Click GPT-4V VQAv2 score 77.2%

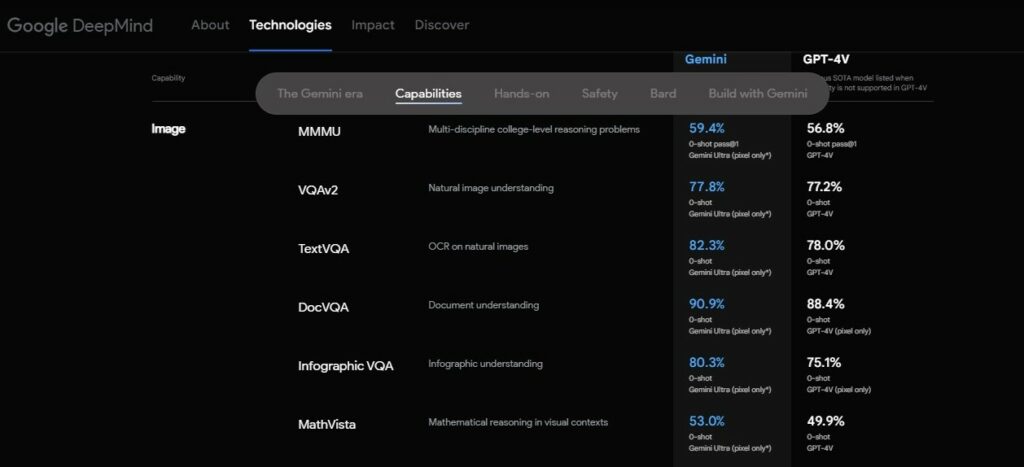click(824, 187)
